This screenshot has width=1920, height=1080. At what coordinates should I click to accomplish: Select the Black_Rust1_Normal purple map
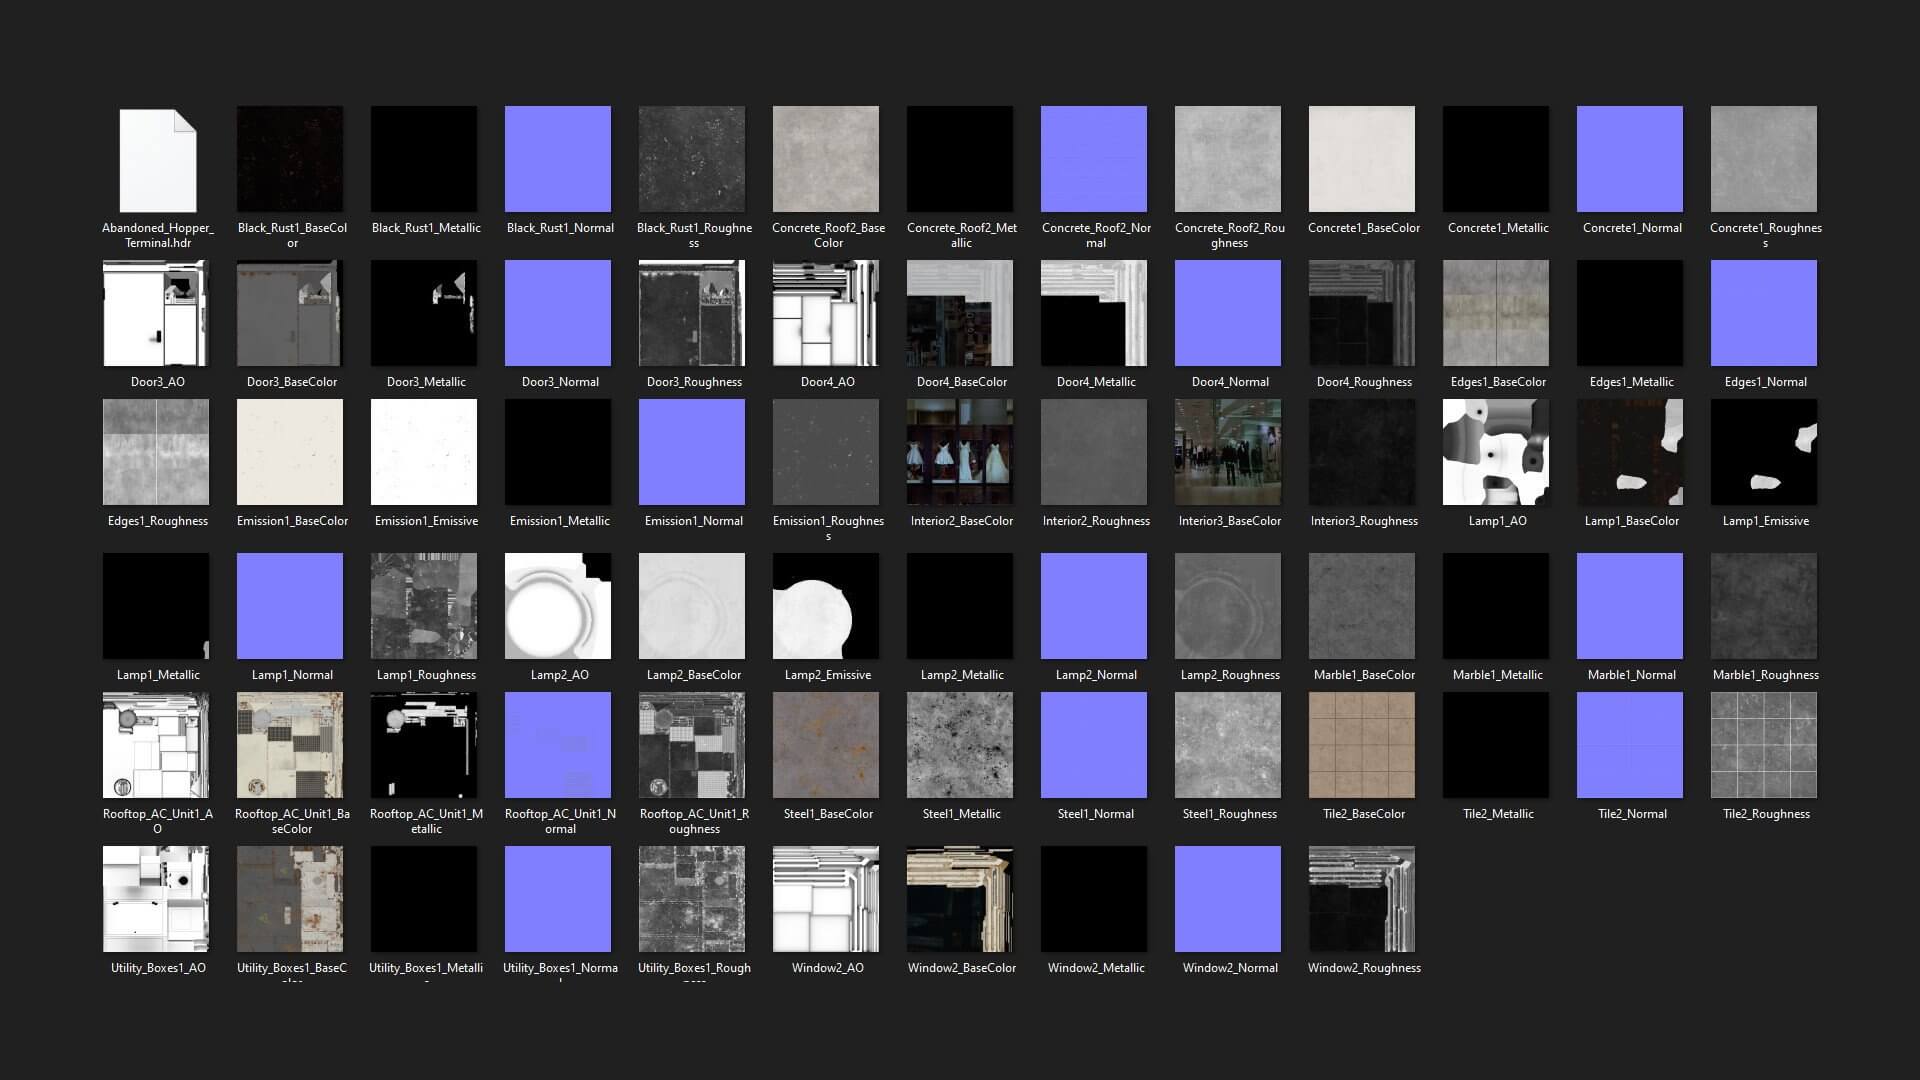(558, 159)
